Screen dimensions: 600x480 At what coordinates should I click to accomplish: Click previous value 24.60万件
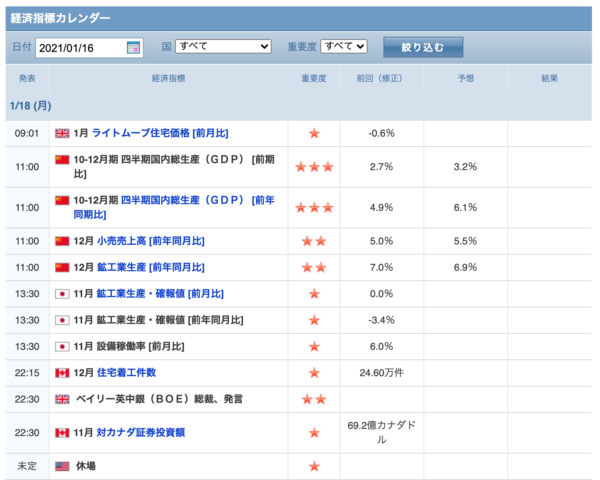point(382,372)
